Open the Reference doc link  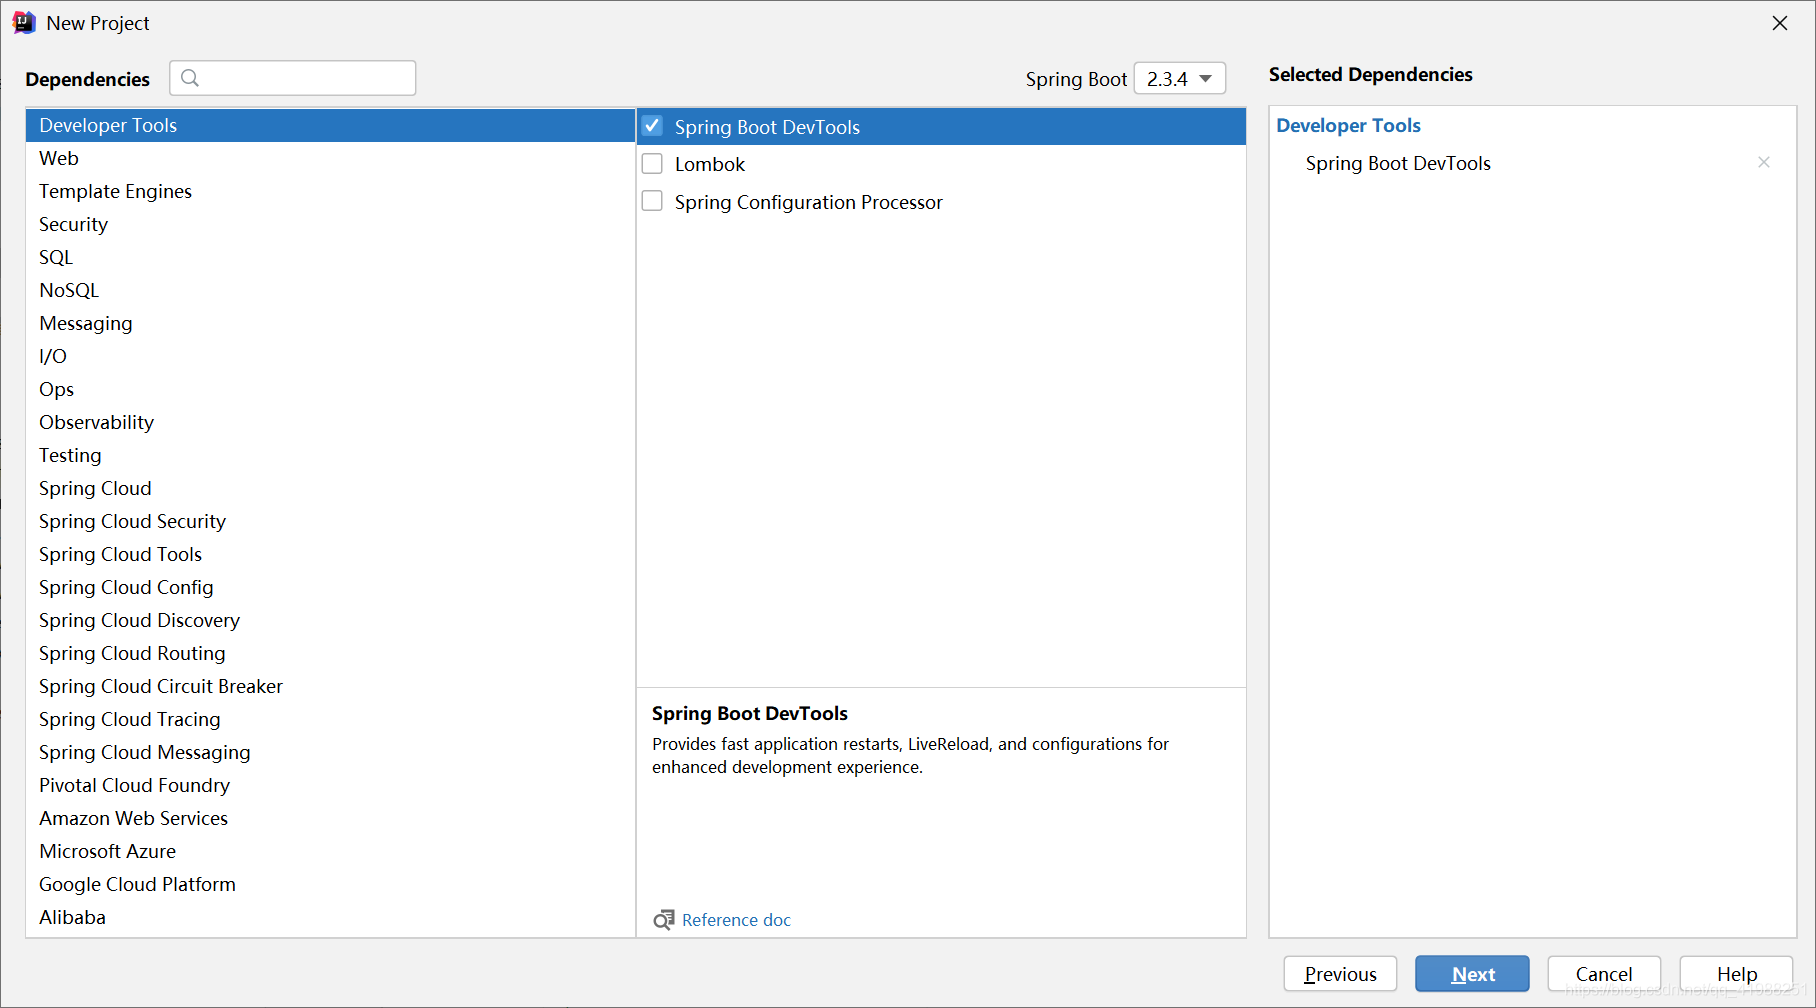click(x=736, y=920)
